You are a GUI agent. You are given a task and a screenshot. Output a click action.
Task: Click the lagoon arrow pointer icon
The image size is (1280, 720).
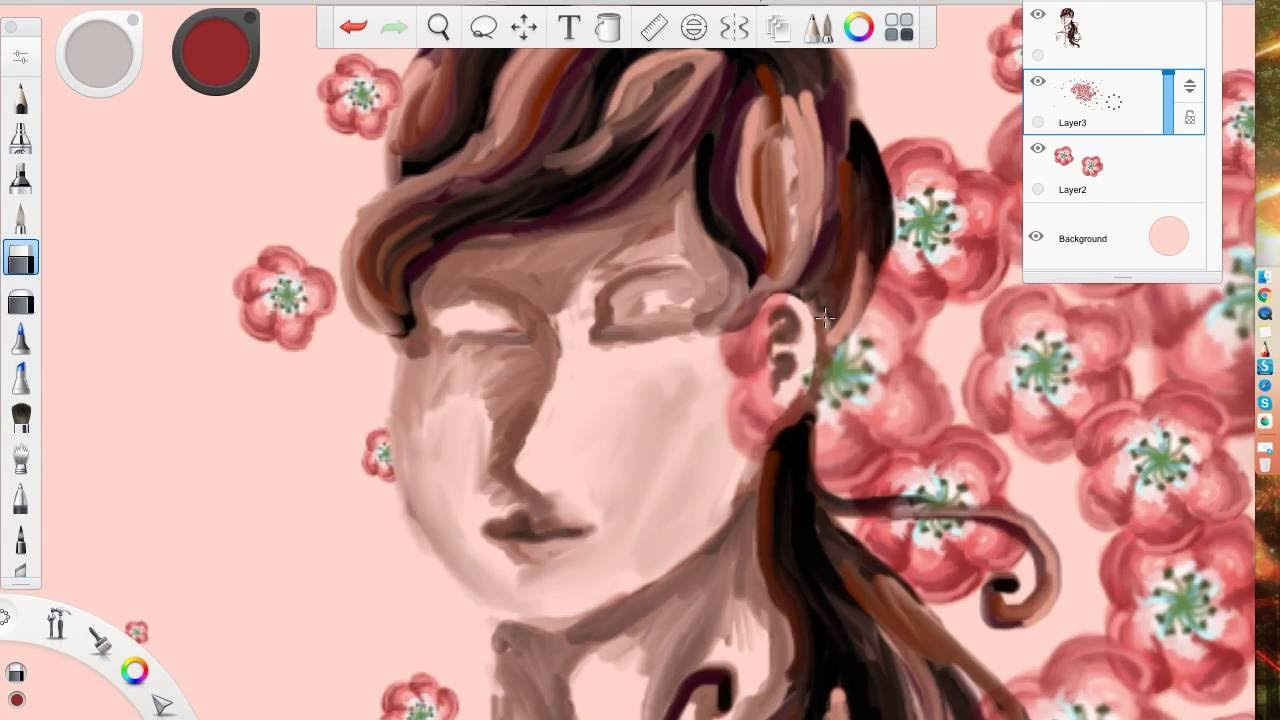[x=162, y=706]
